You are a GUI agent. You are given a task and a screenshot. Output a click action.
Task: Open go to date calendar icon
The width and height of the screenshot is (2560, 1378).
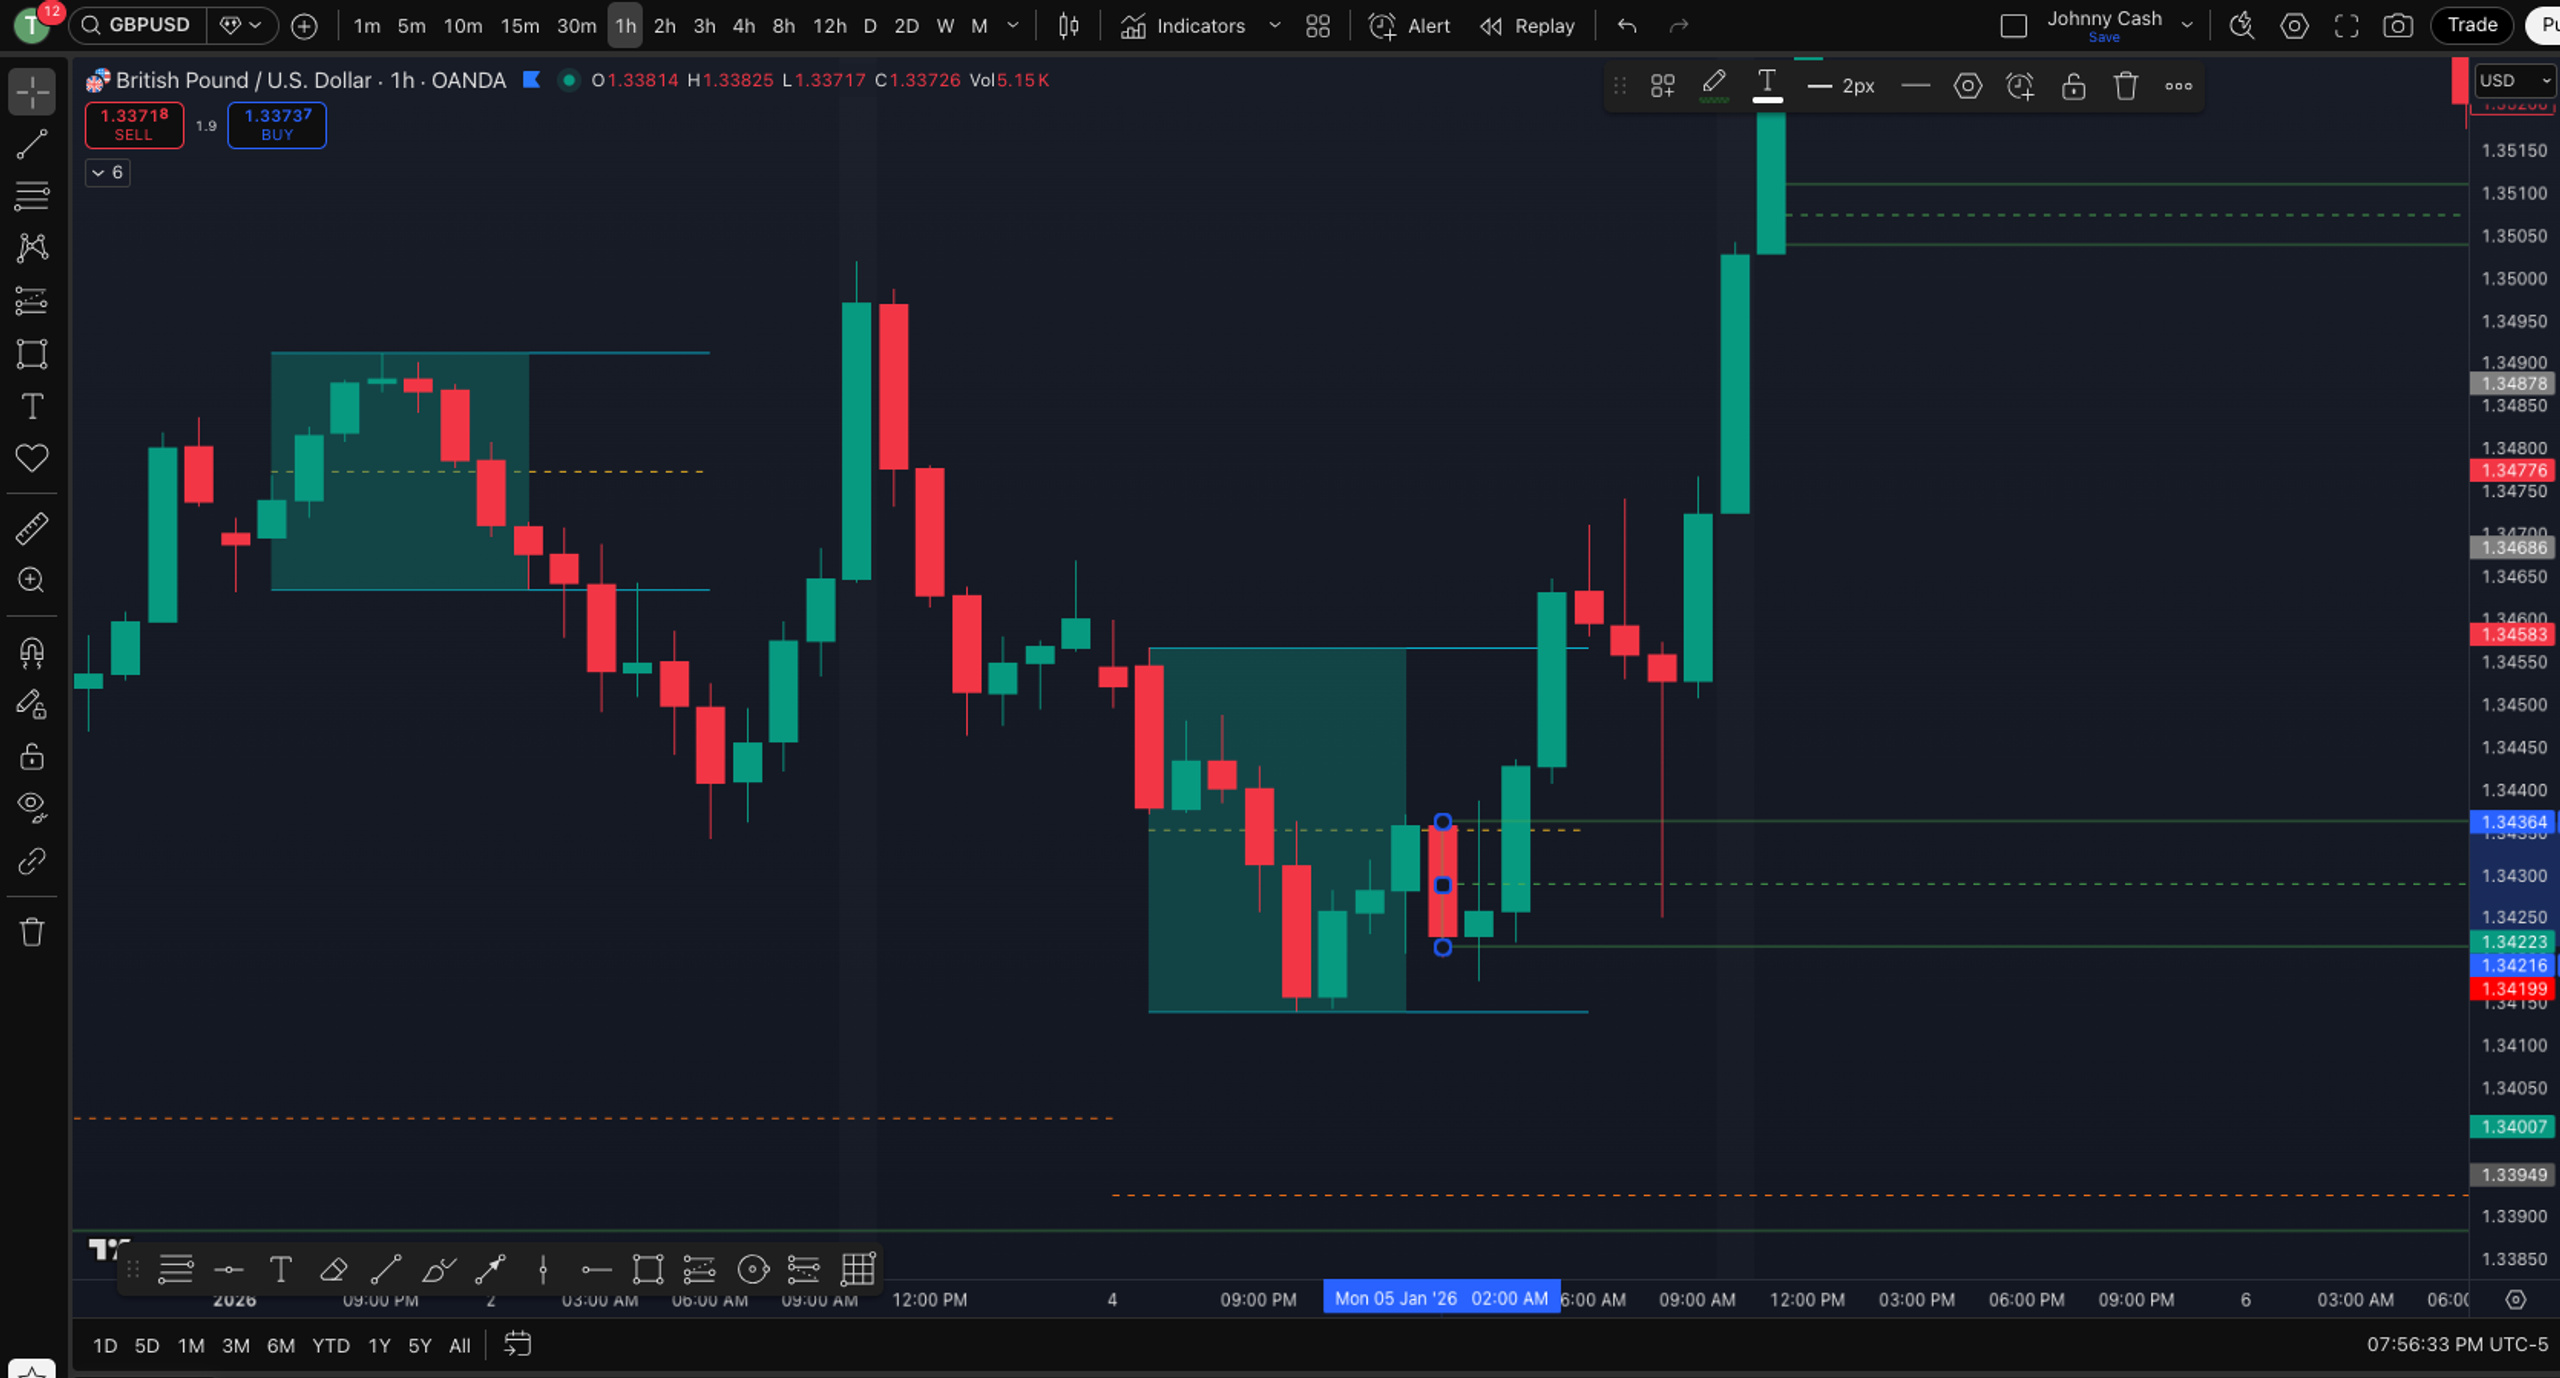coord(517,1345)
